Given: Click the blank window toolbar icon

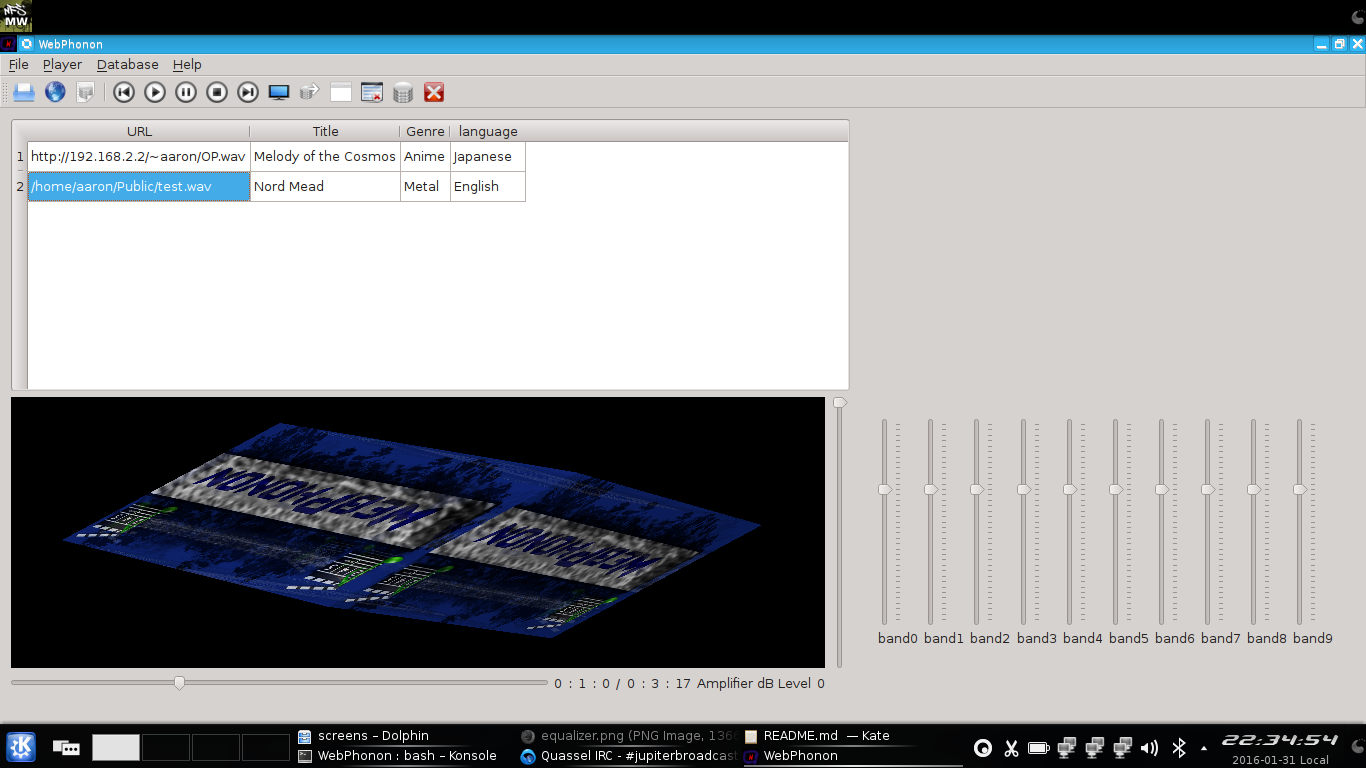Looking at the screenshot, I should pyautogui.click(x=341, y=92).
